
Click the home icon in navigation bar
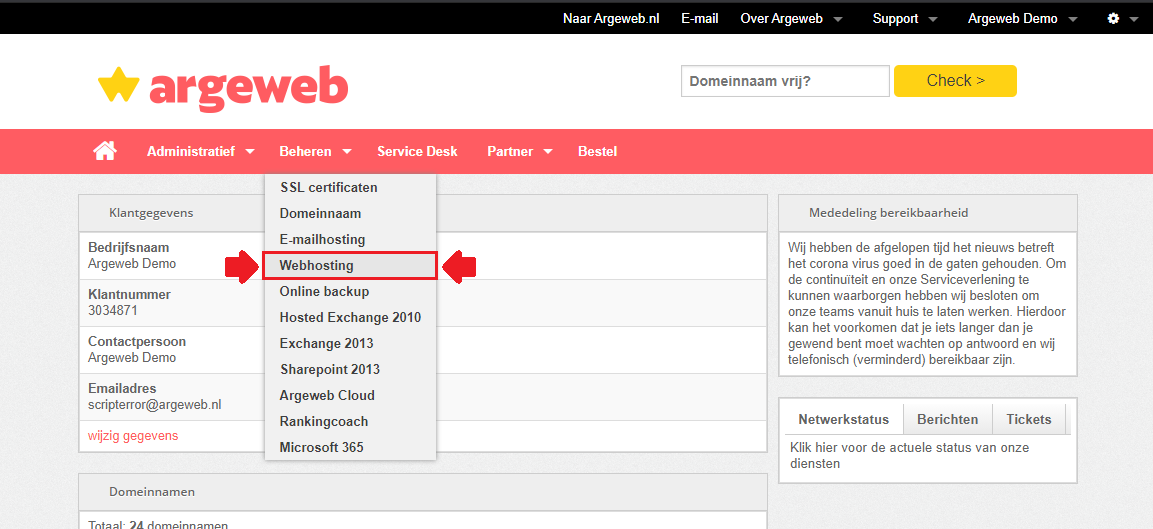[x=104, y=151]
